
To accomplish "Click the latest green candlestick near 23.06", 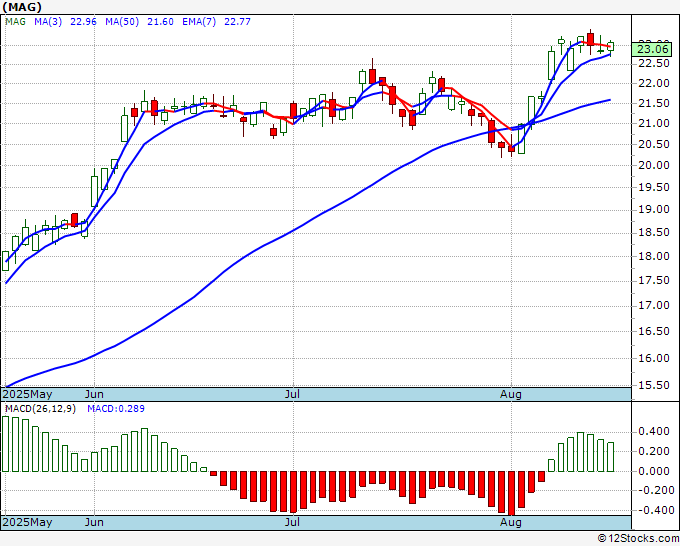I will [611, 46].
